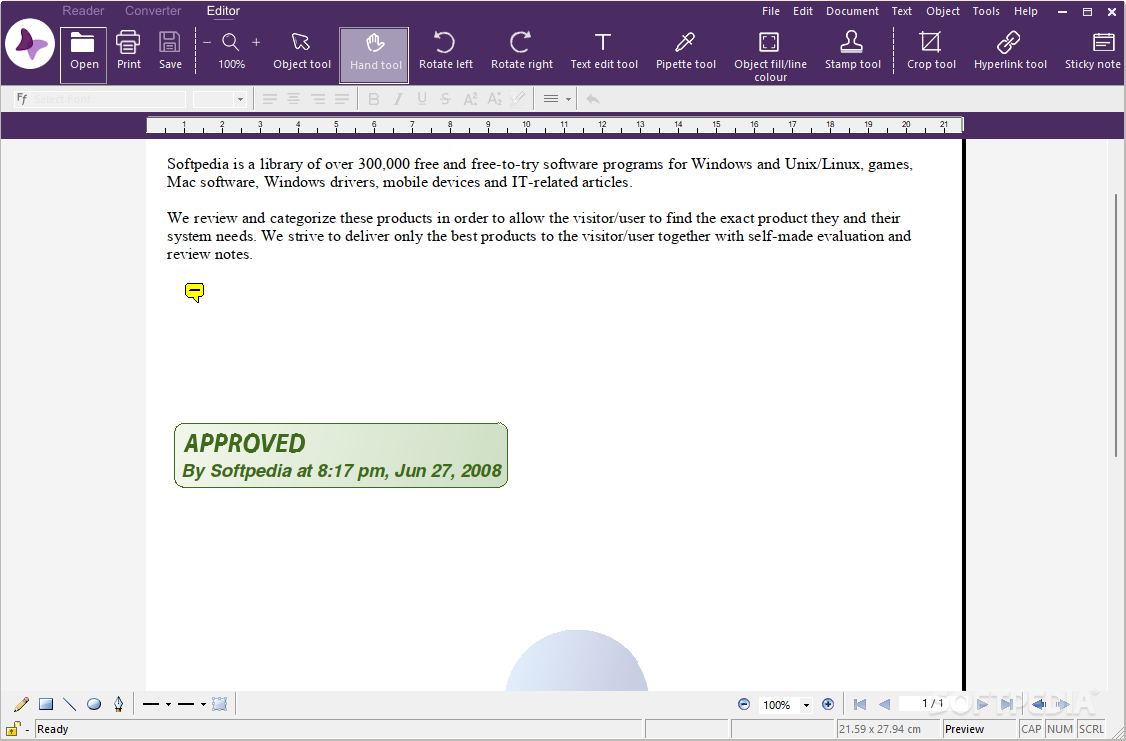Print the document using Print icon
The width and height of the screenshot is (1126, 741).
pos(129,50)
